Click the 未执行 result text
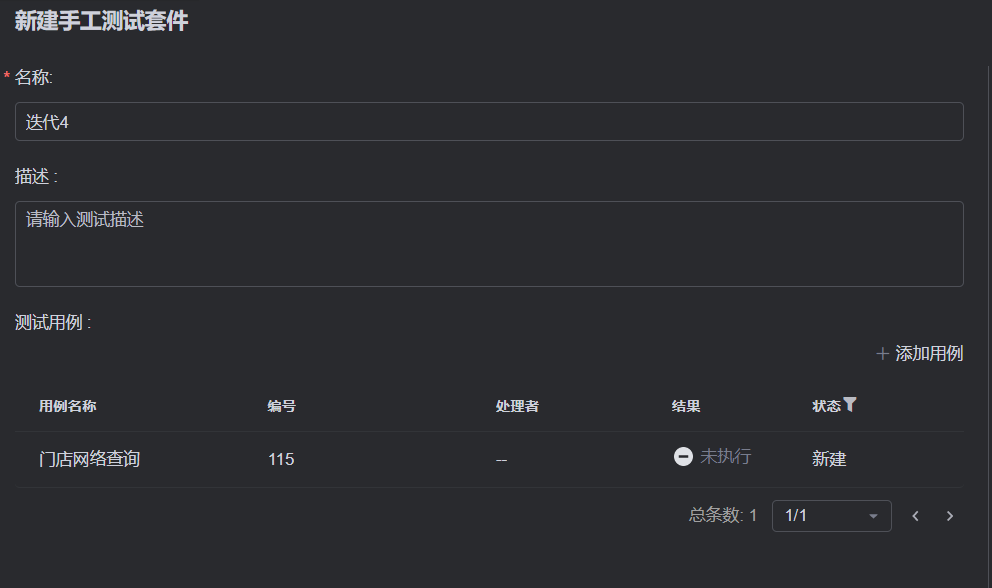992x588 pixels. click(725, 456)
